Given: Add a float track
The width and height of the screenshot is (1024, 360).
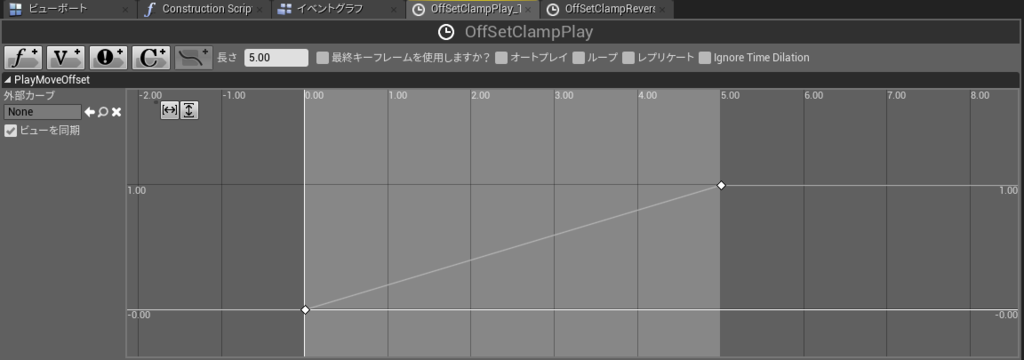Looking at the screenshot, I should click(x=23, y=57).
